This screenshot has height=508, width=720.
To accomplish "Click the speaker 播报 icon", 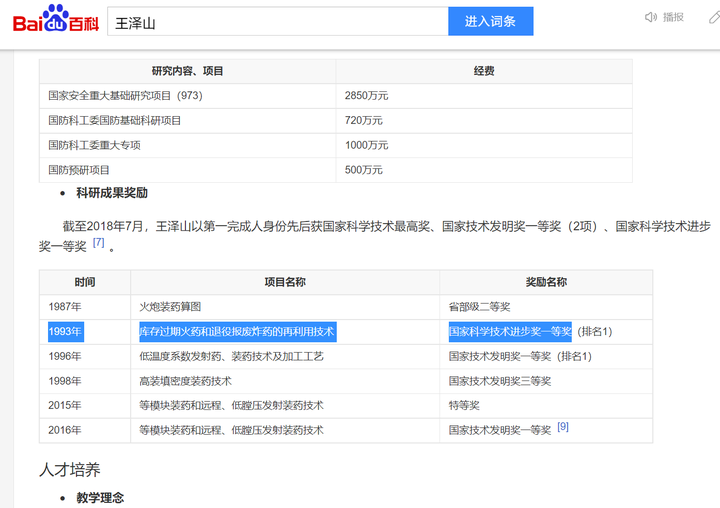I will [x=651, y=17].
